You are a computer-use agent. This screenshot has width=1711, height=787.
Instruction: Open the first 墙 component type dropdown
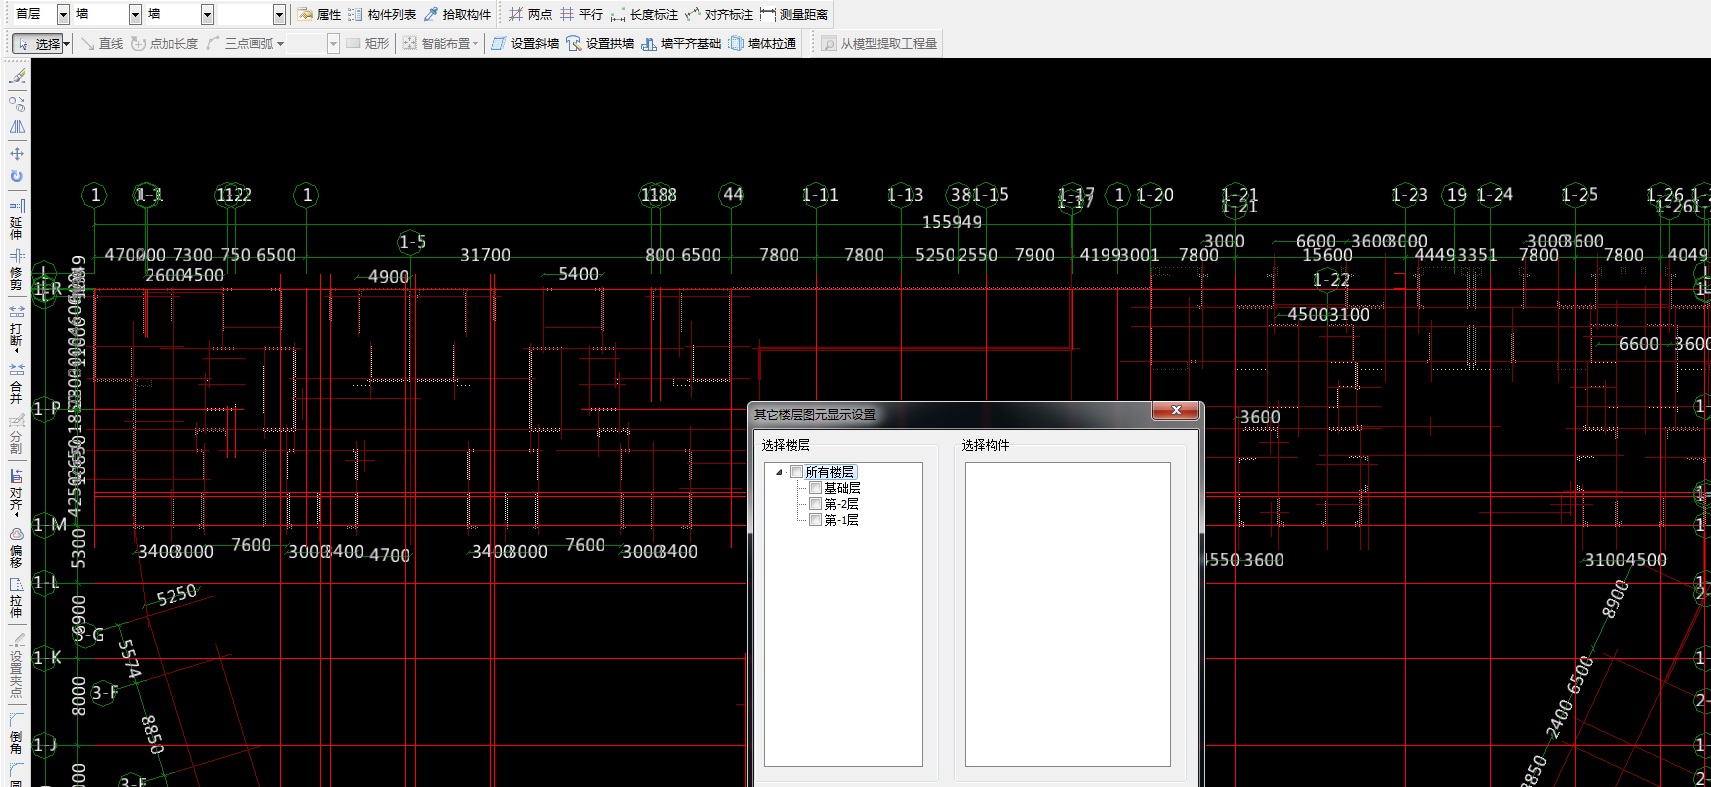pyautogui.click(x=135, y=14)
